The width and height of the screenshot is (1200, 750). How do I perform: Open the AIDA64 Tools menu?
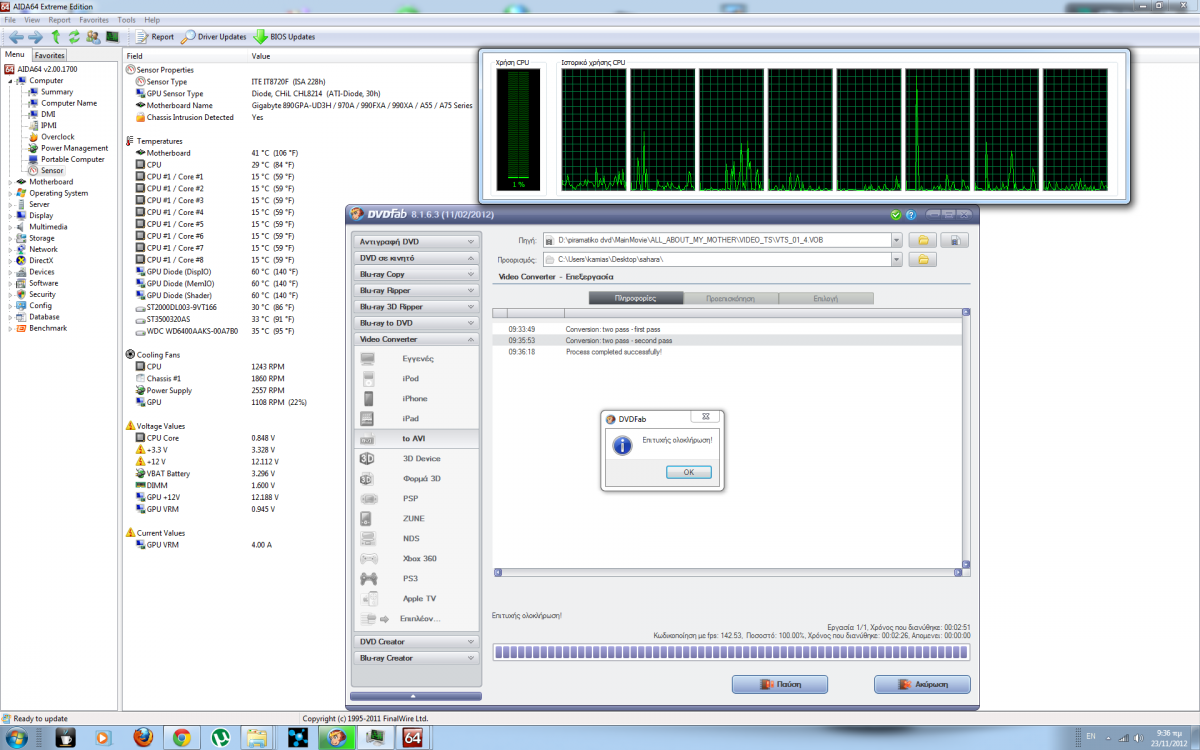[126, 20]
